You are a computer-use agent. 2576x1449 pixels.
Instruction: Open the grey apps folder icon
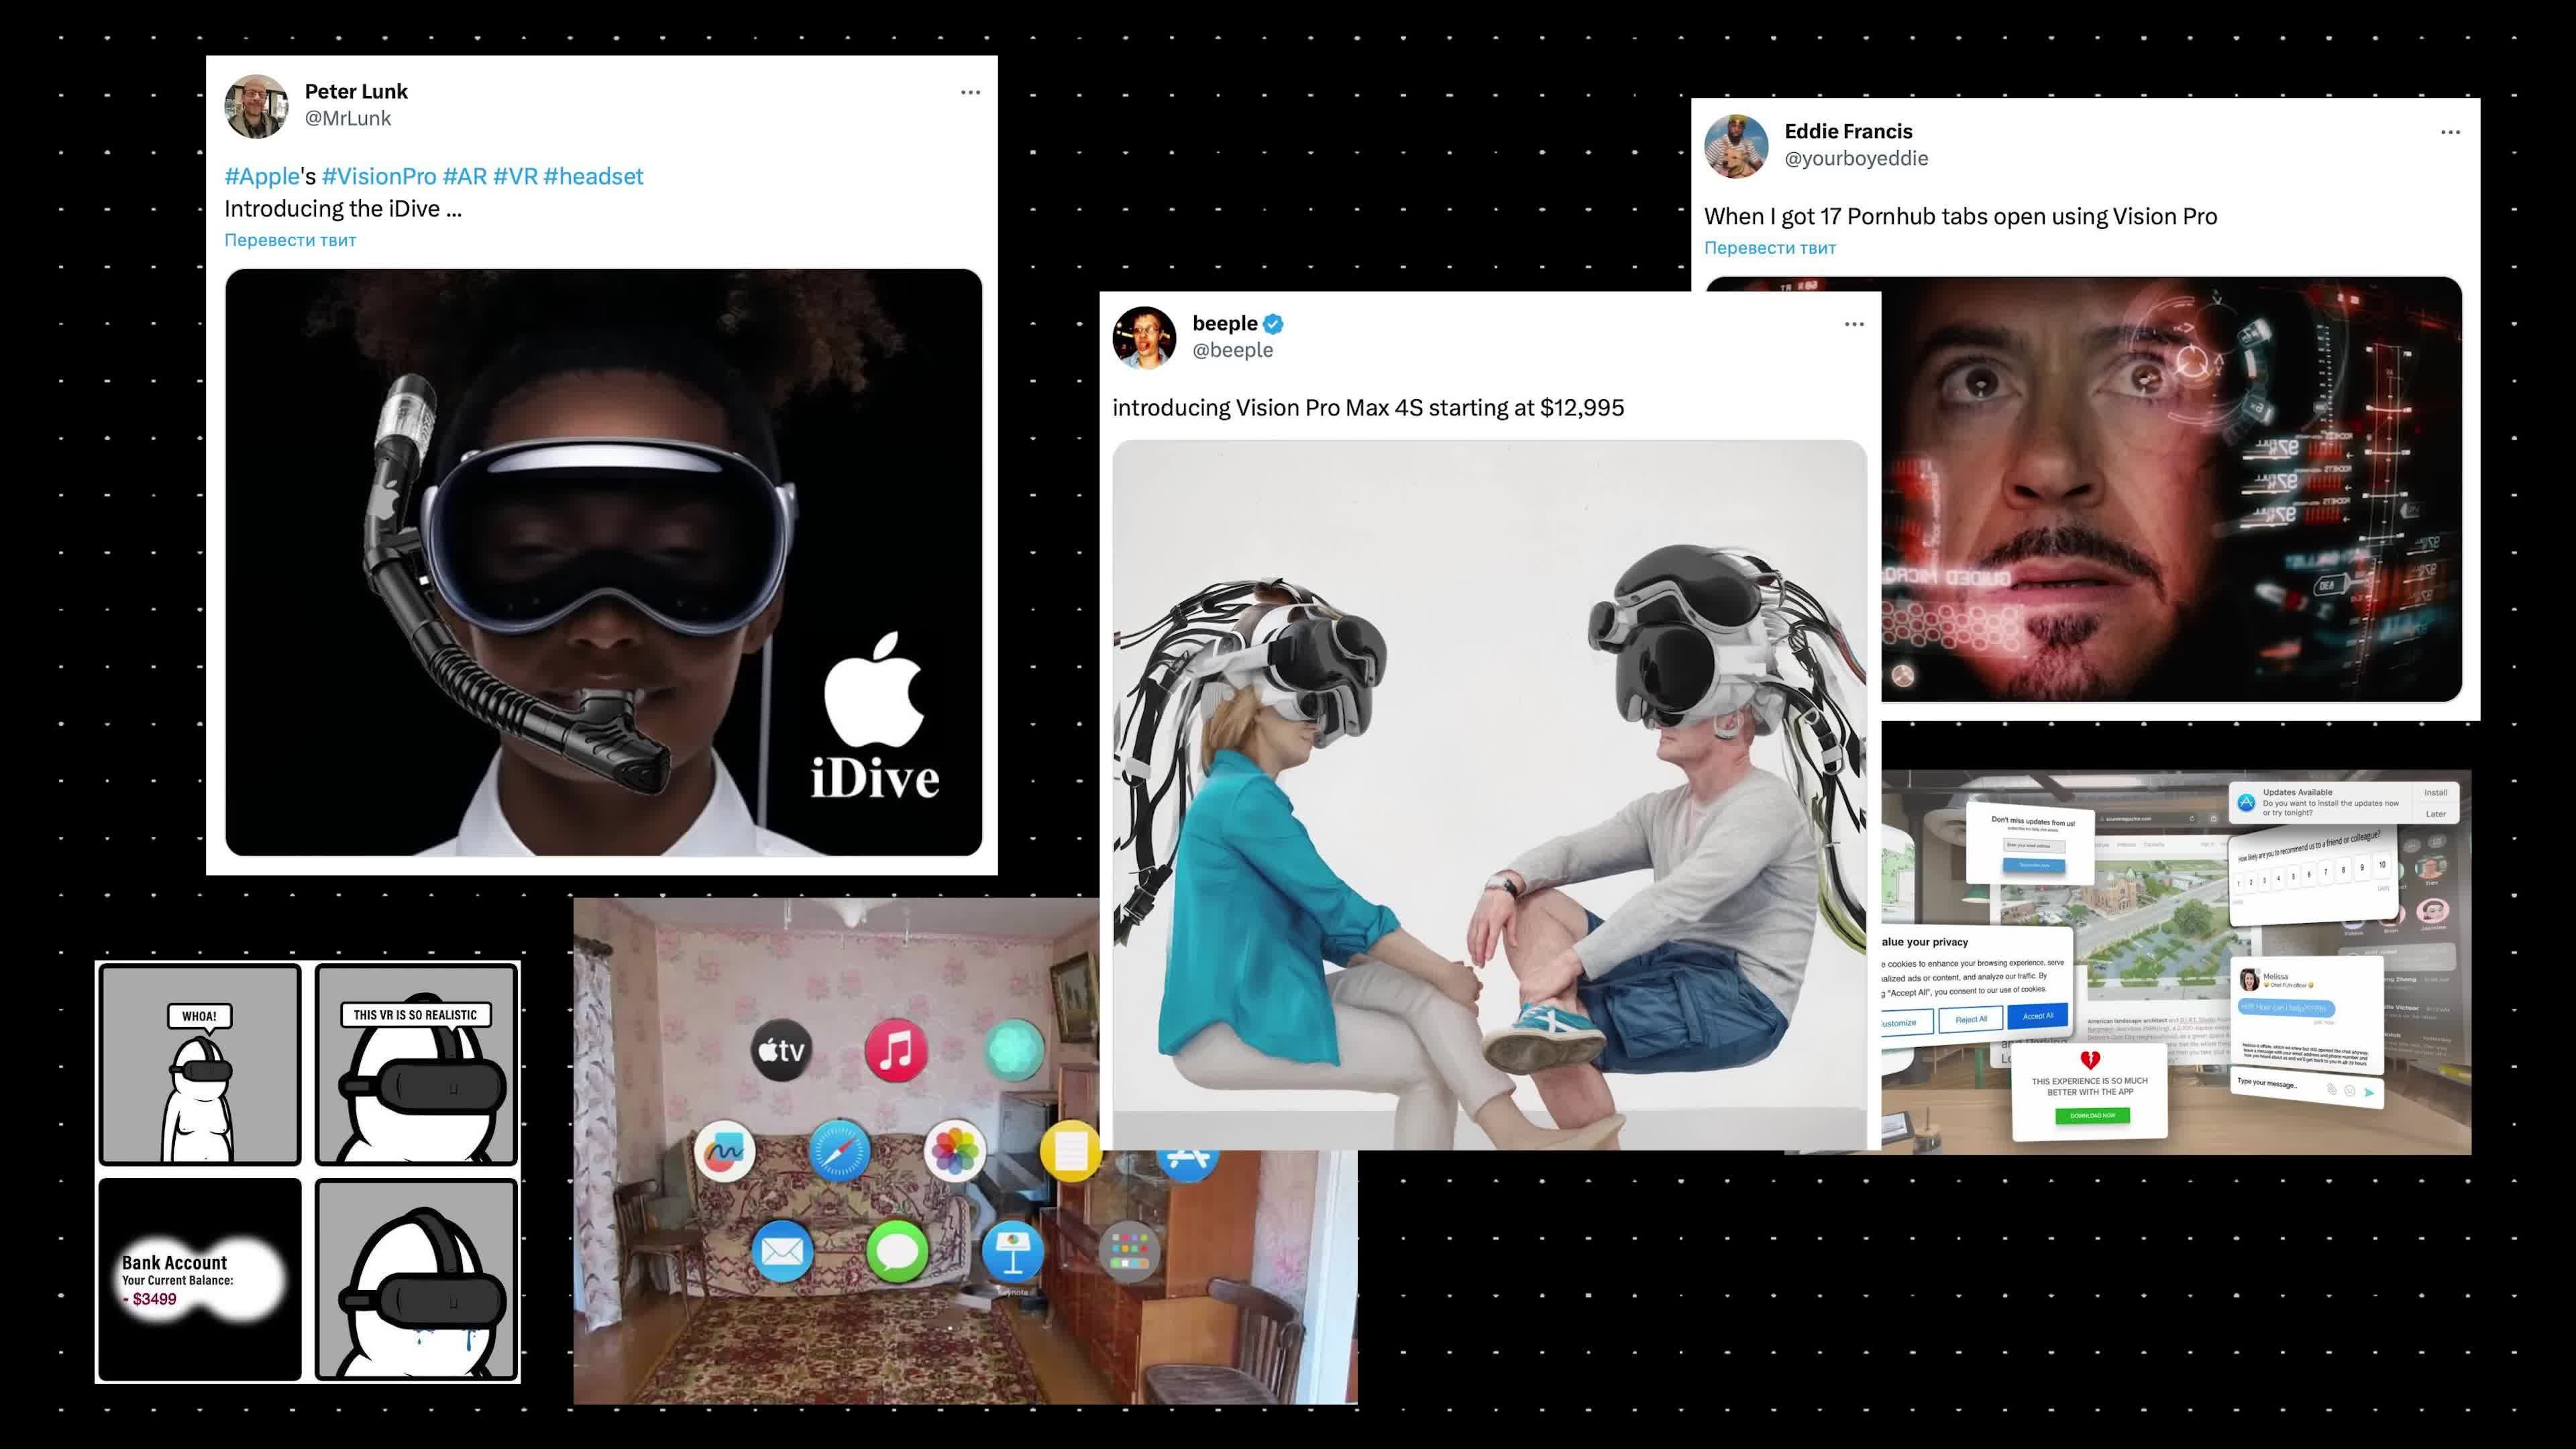click(x=1129, y=1251)
